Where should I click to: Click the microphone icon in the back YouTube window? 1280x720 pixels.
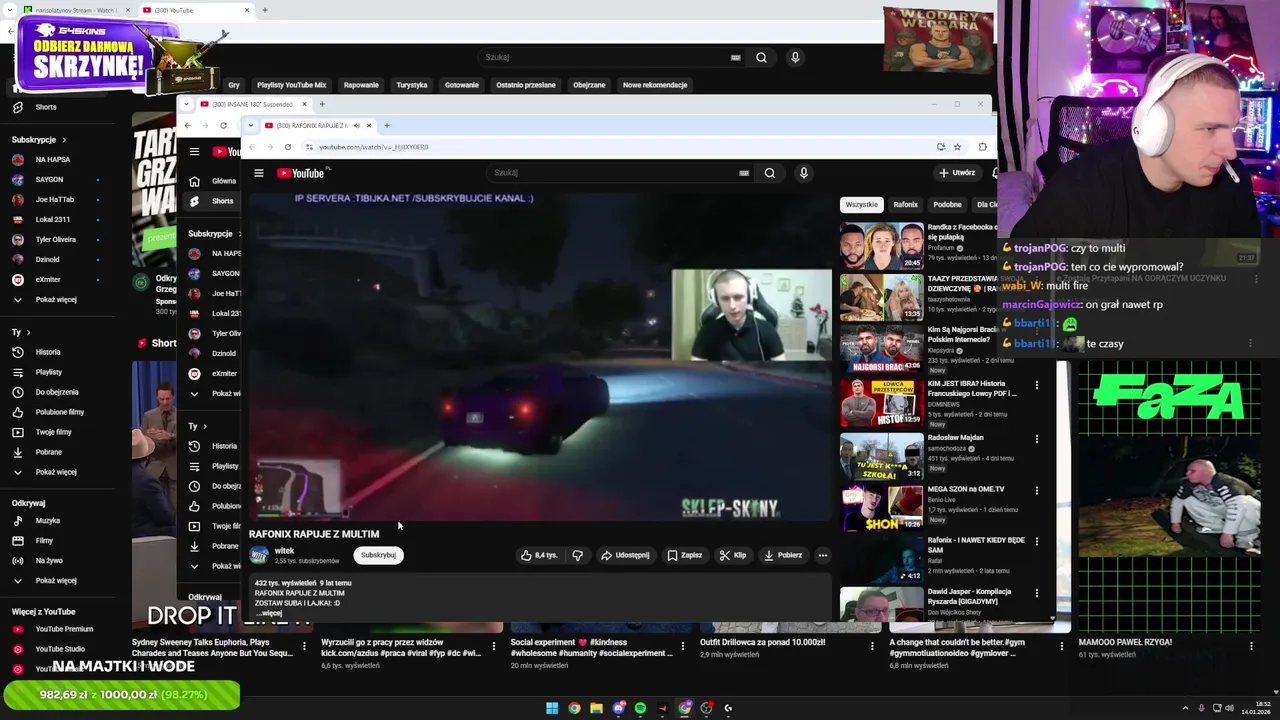coord(795,57)
